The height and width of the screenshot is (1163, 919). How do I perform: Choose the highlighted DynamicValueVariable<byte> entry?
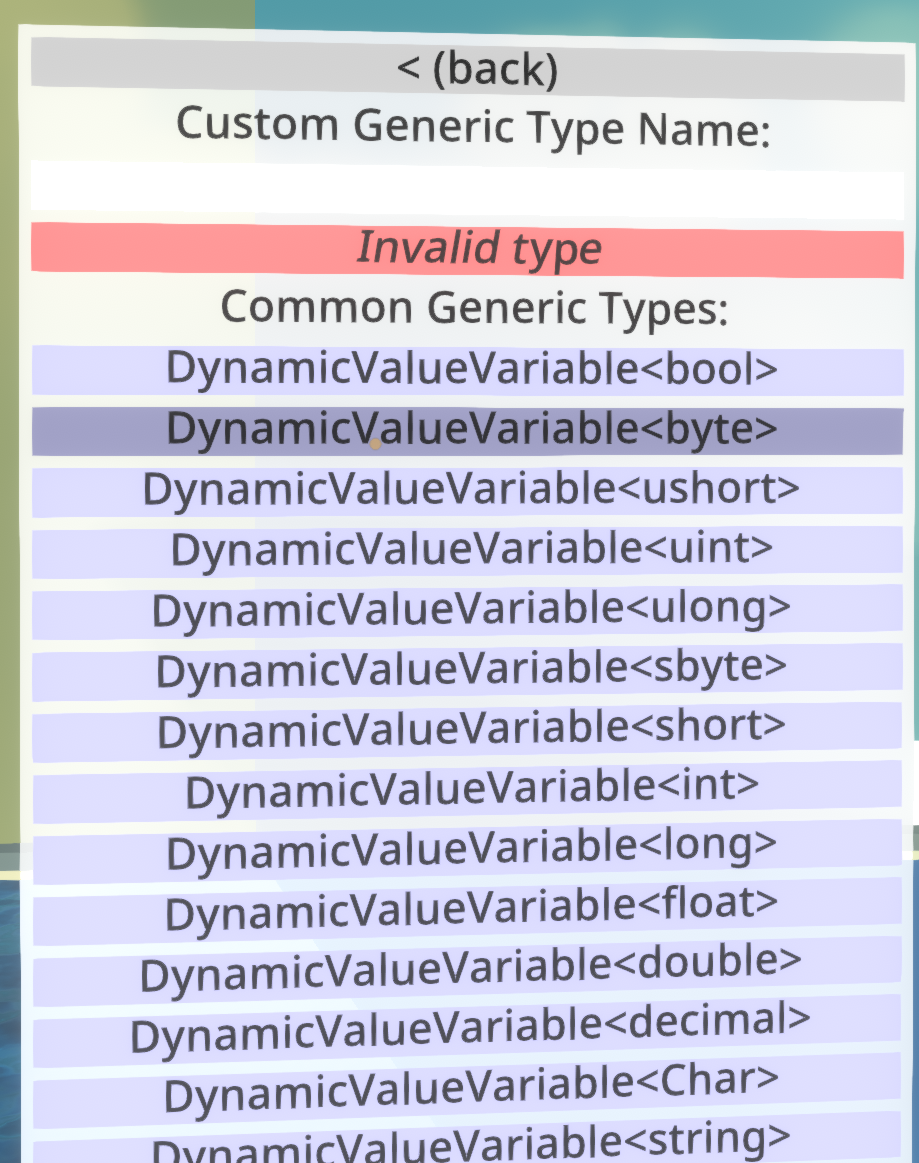467,431
